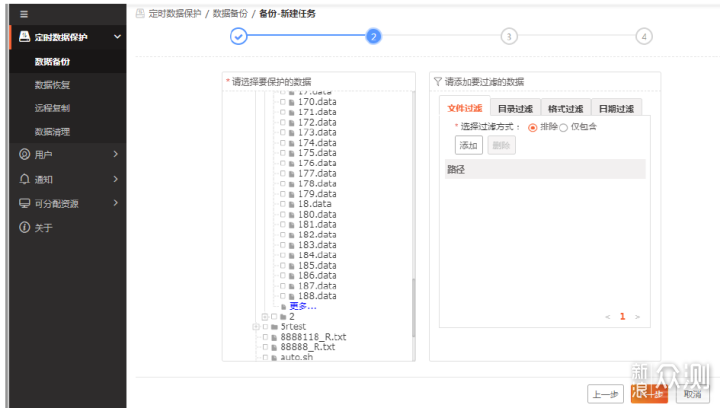Check the 172.data checkbox
The height and width of the screenshot is (408, 720).
pos(283,123)
